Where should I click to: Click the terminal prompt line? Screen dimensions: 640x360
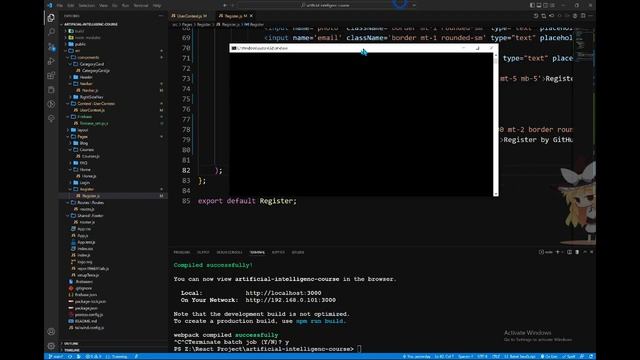[x=267, y=349]
